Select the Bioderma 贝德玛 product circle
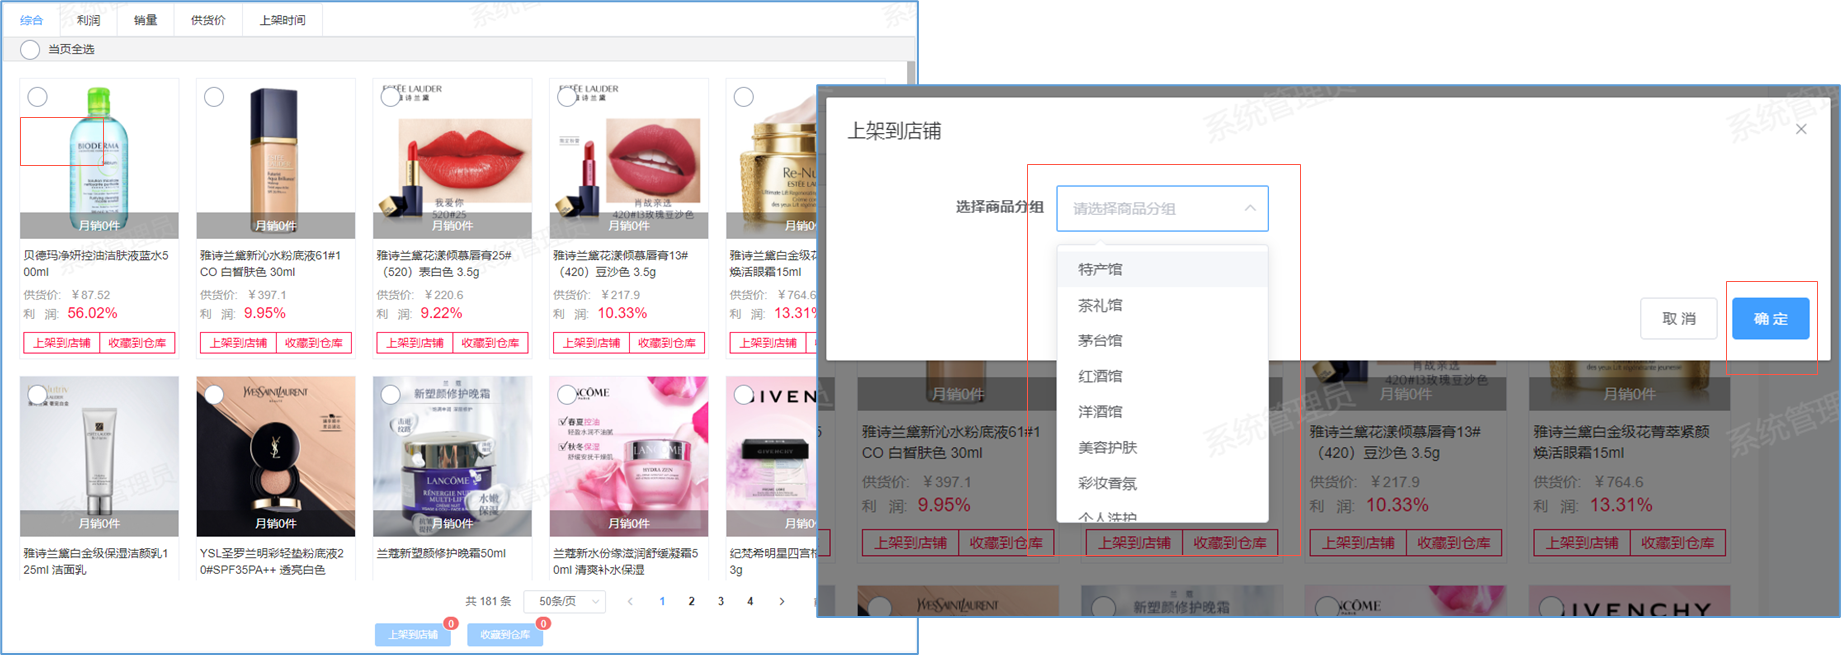This screenshot has height=655, width=1841. point(38,97)
